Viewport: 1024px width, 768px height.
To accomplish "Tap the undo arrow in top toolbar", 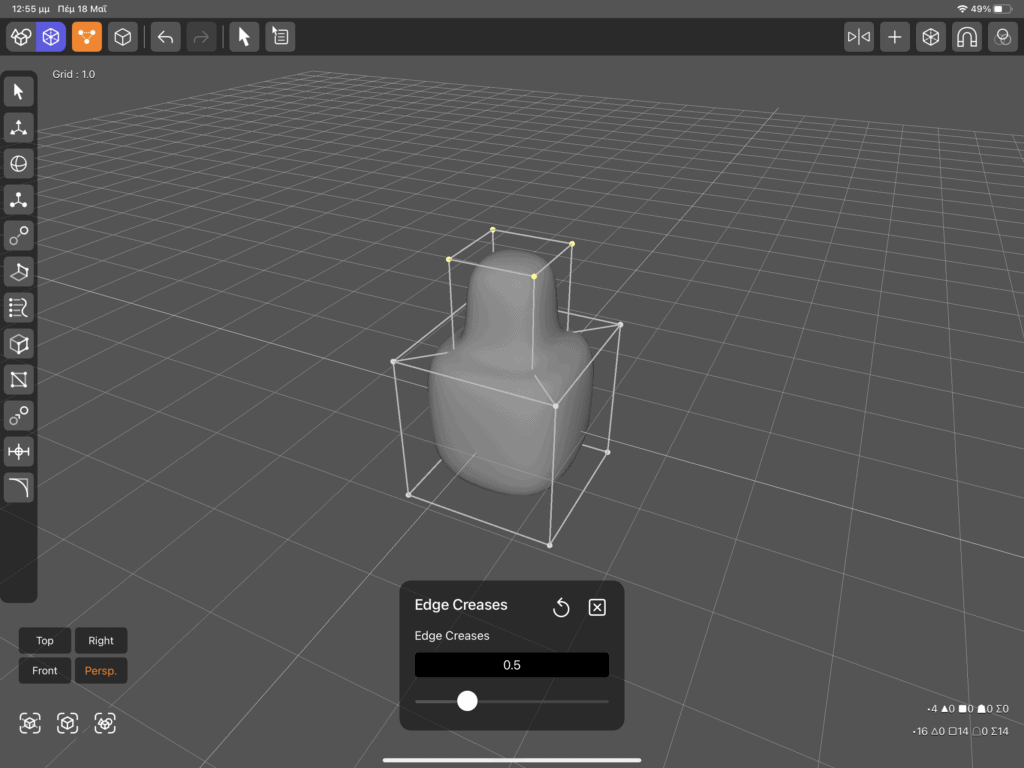I will click(x=166, y=37).
